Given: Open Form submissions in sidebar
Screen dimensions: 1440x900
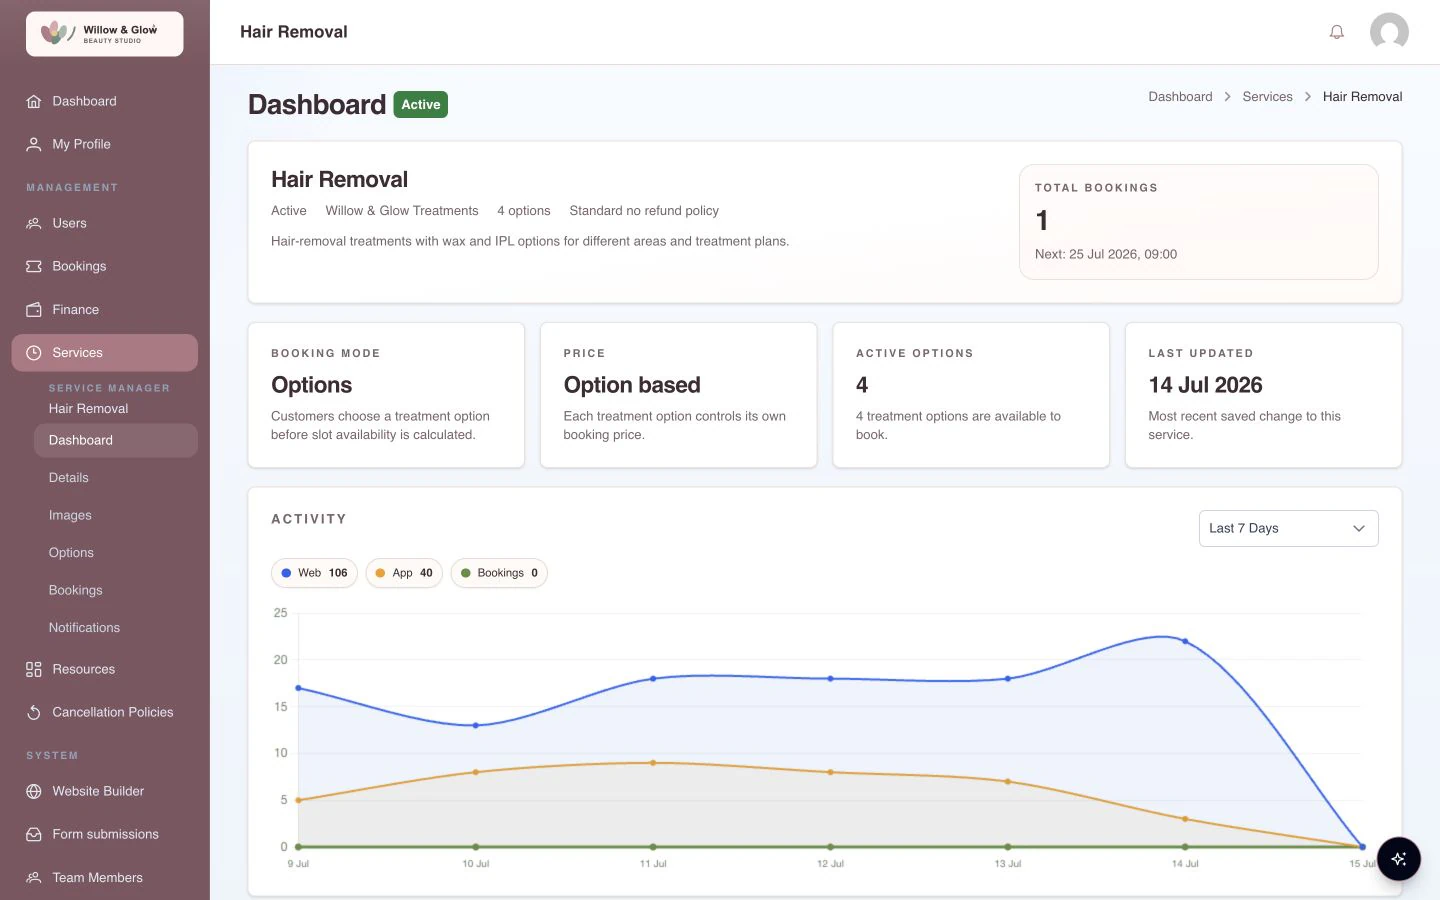Looking at the screenshot, I should 105,834.
